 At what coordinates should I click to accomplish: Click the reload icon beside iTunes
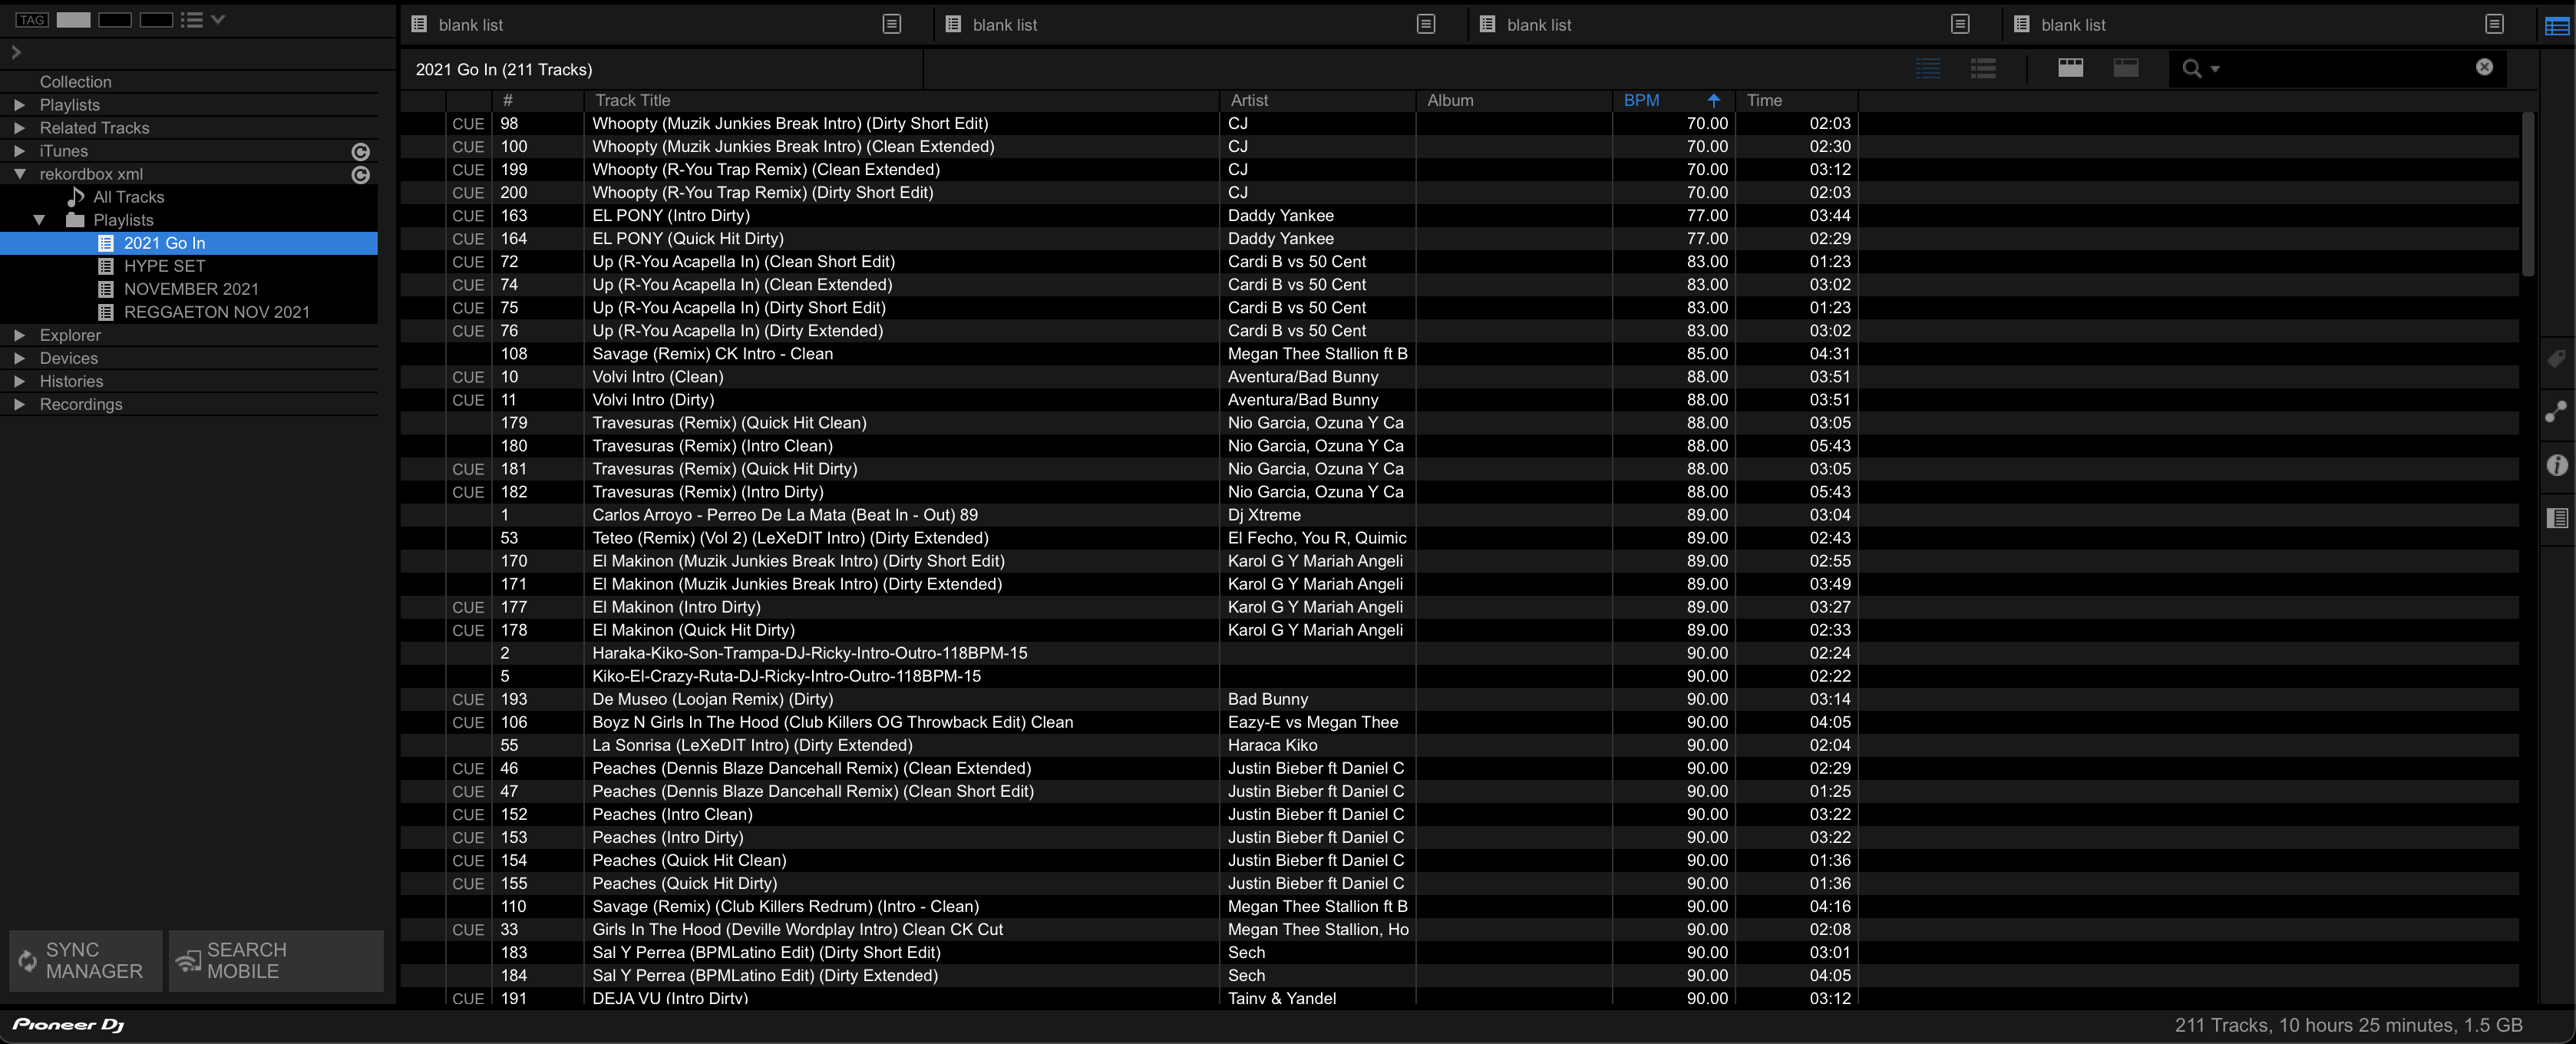pos(361,152)
